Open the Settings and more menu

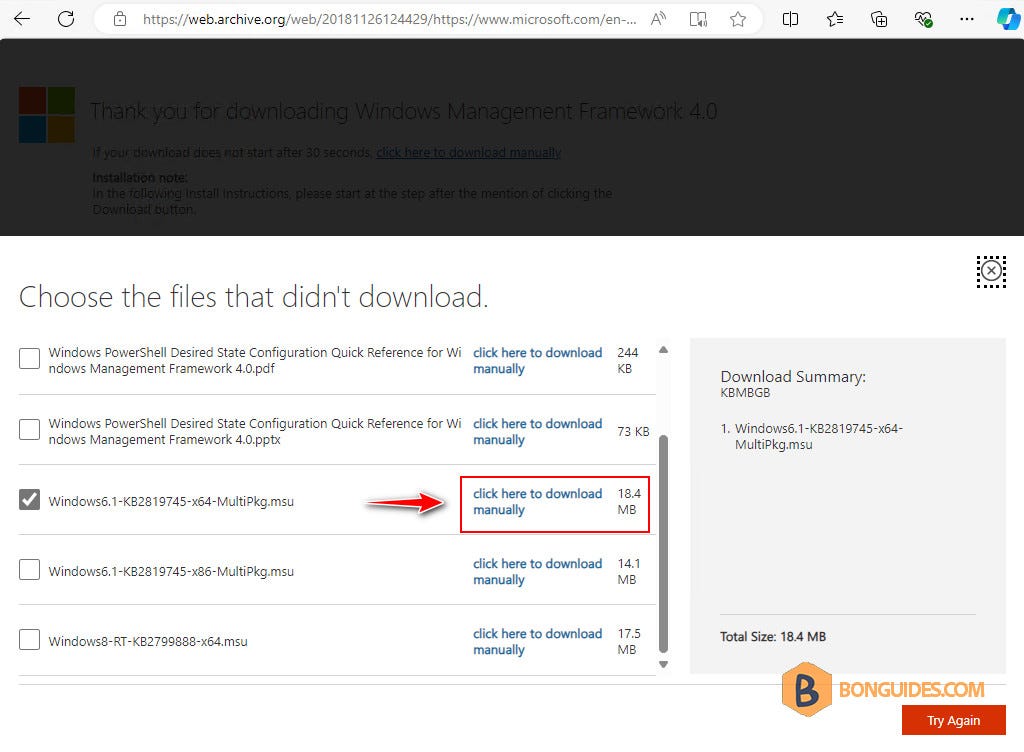pos(966,18)
